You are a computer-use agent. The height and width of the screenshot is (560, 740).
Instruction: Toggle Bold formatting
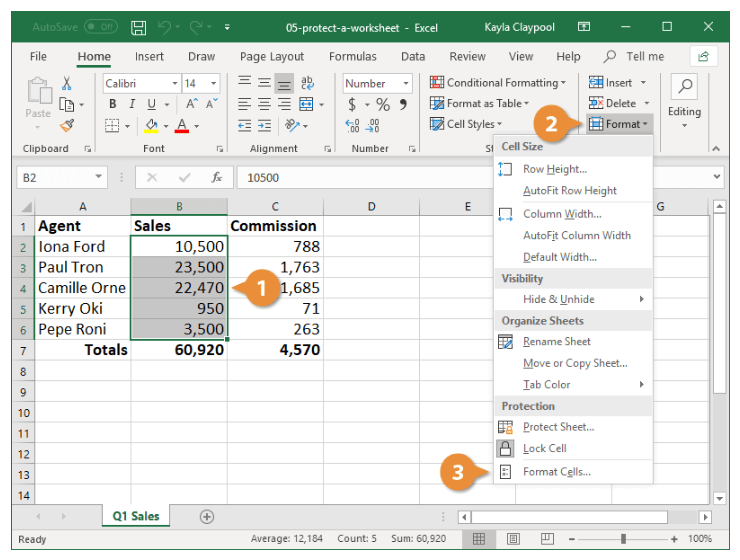coord(113,104)
